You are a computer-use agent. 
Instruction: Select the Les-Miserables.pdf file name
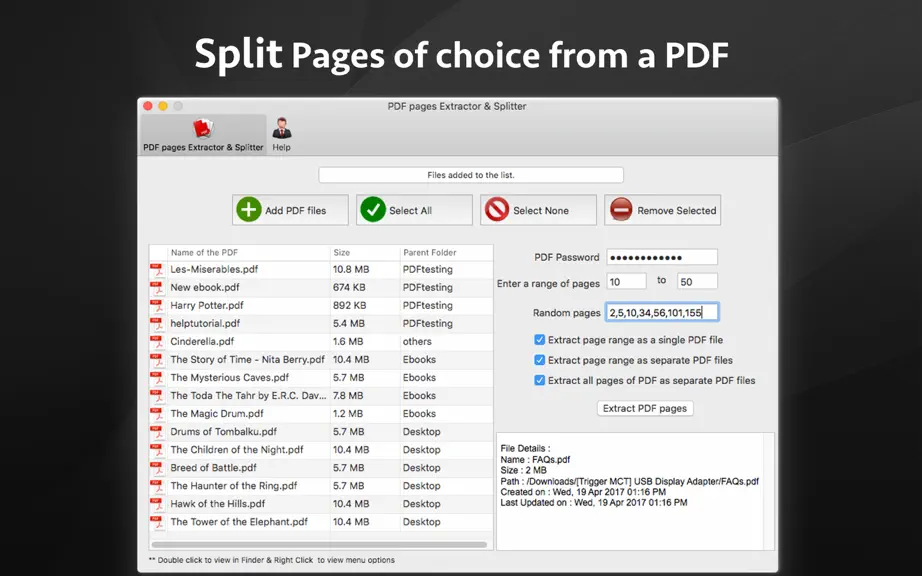(214, 269)
